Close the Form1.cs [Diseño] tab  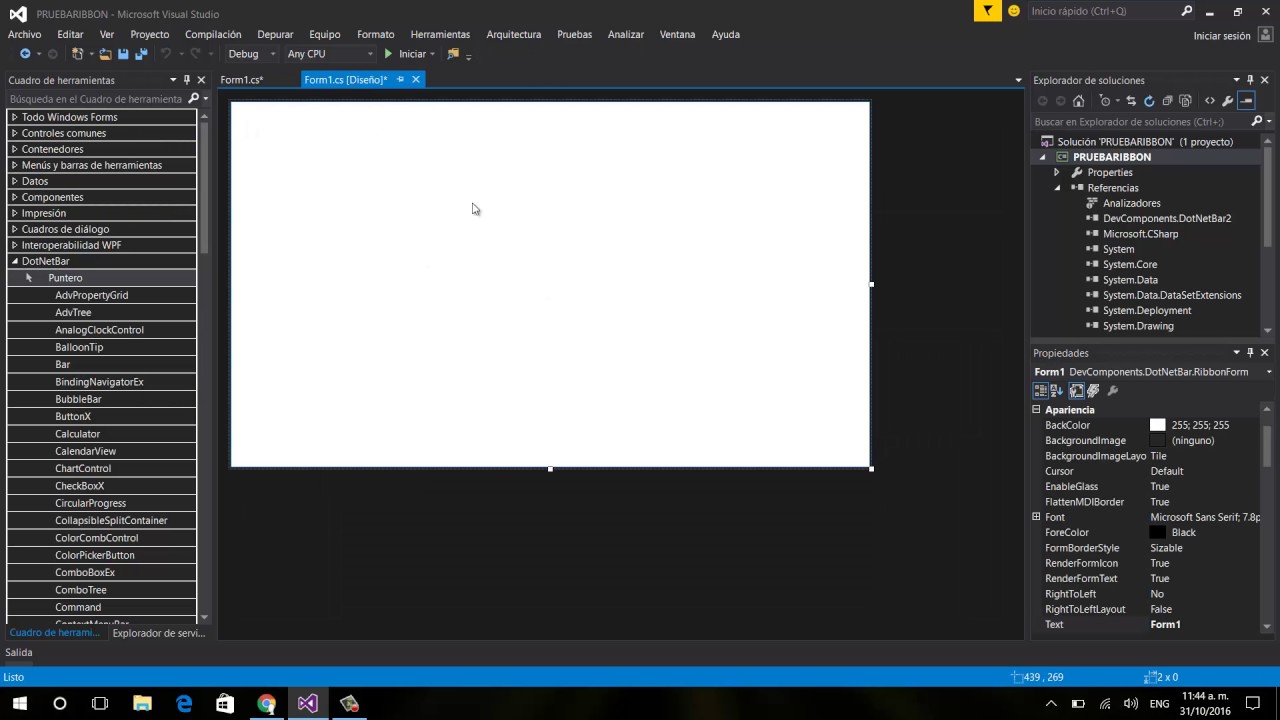pos(416,80)
